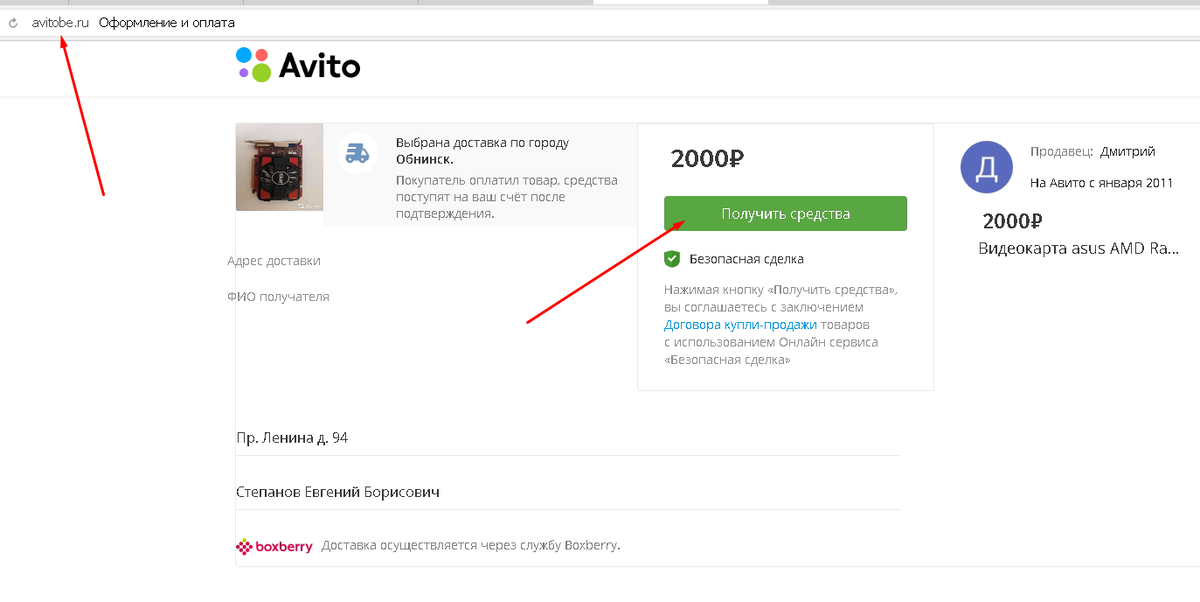The image size is (1200, 602).
Task: Select the seller name Дмитрий
Action: [x=1127, y=152]
